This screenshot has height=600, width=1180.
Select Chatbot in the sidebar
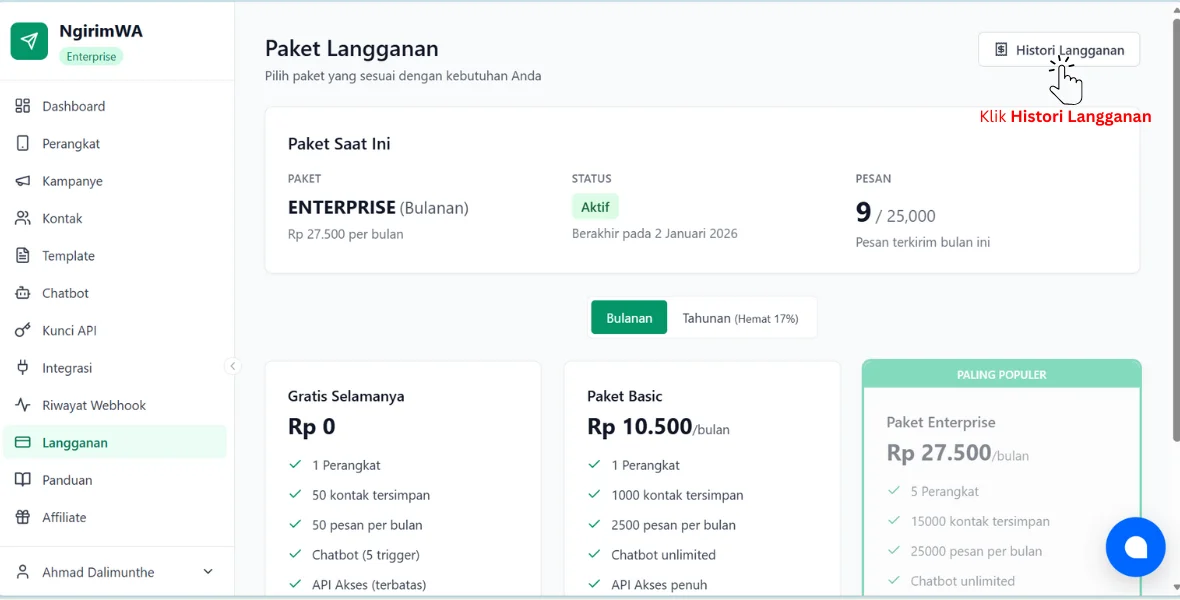pyautogui.click(x=115, y=293)
